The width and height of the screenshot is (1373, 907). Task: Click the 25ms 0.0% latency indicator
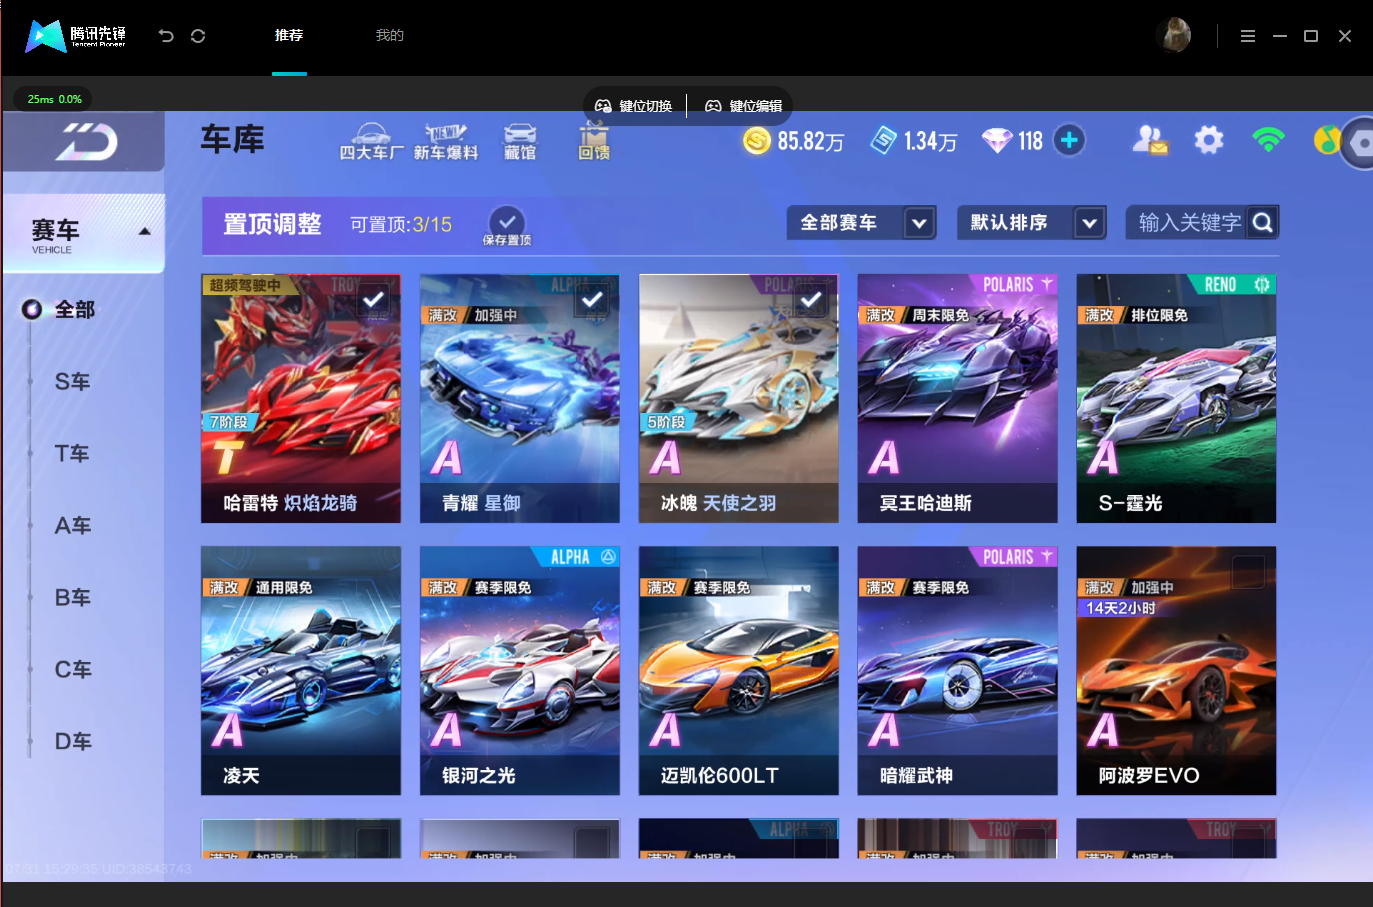coord(54,99)
